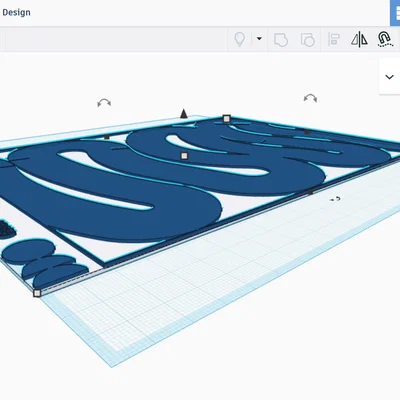Click the Show All light bulb icon
Viewport: 400px width, 400px height.
[x=240, y=39]
